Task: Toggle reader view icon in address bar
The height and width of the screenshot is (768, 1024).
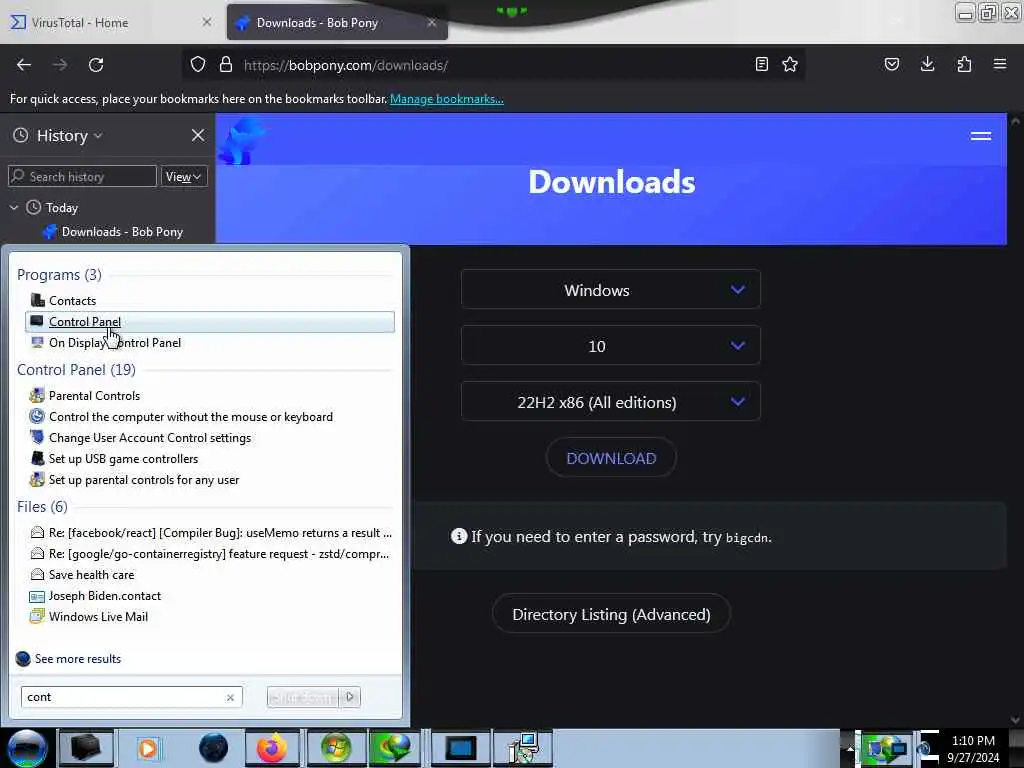Action: pos(761,64)
